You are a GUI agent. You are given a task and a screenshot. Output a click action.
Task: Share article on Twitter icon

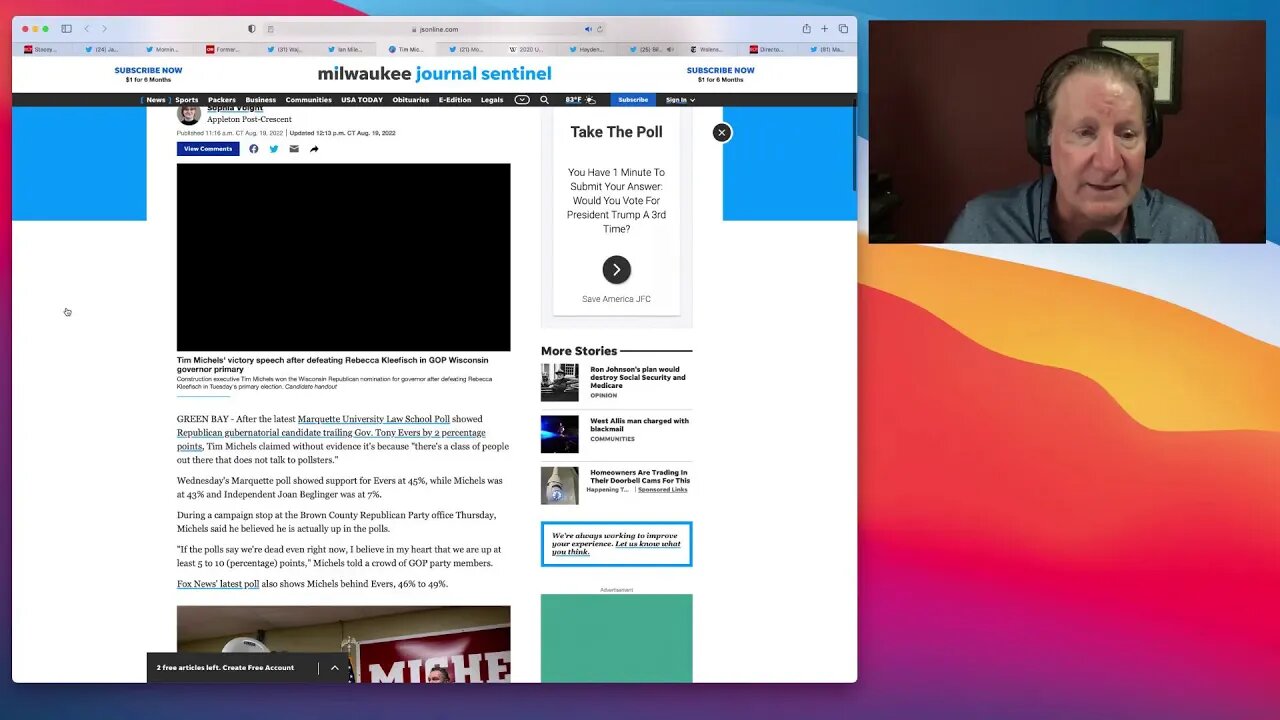(x=274, y=149)
